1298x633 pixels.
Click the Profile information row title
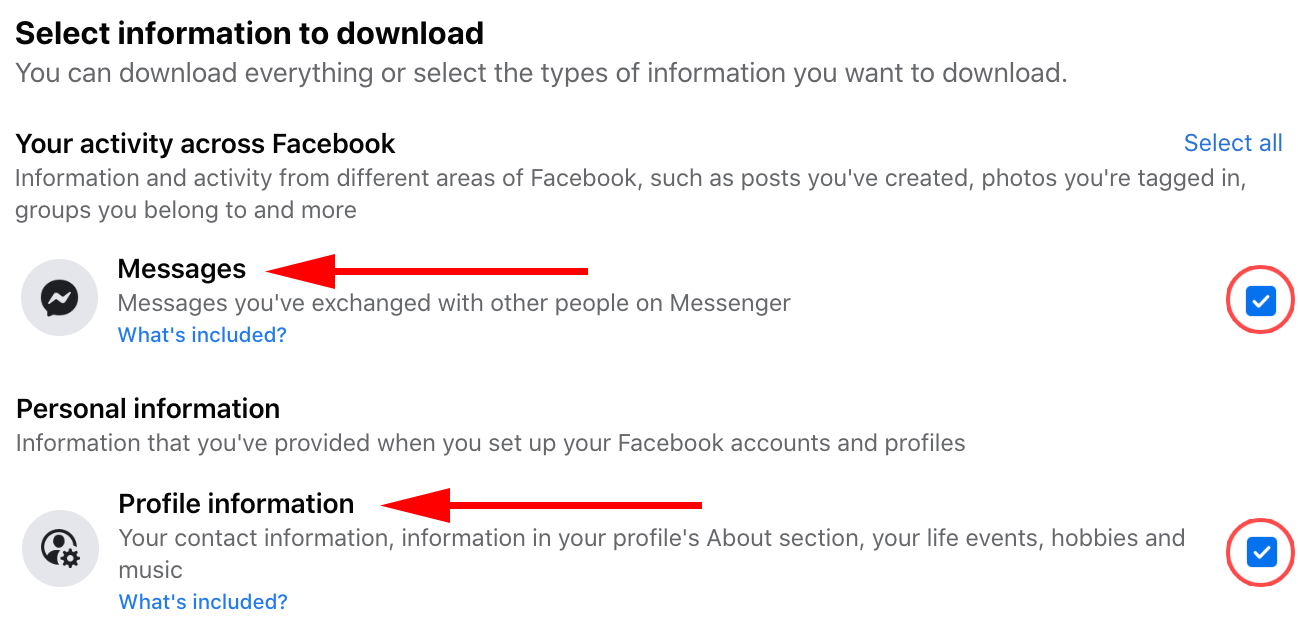point(236,504)
